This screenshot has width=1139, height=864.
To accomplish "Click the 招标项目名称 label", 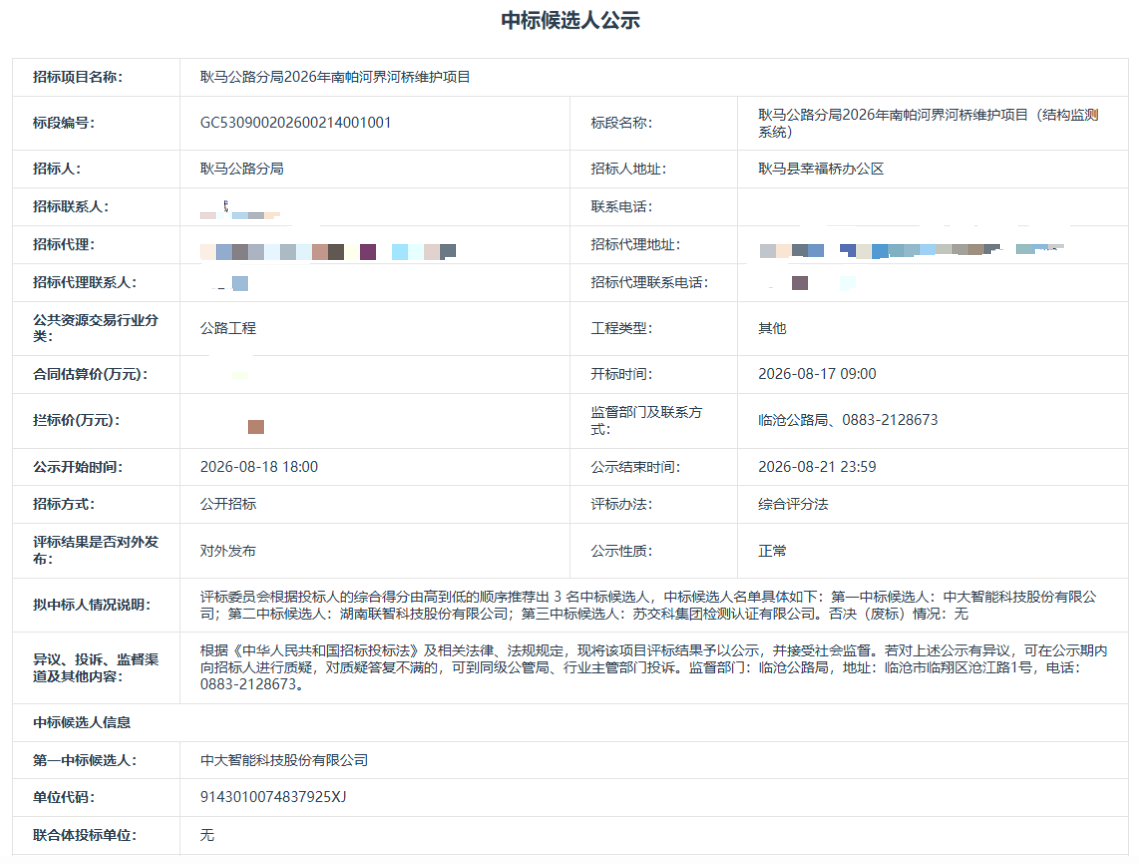I will (78, 77).
